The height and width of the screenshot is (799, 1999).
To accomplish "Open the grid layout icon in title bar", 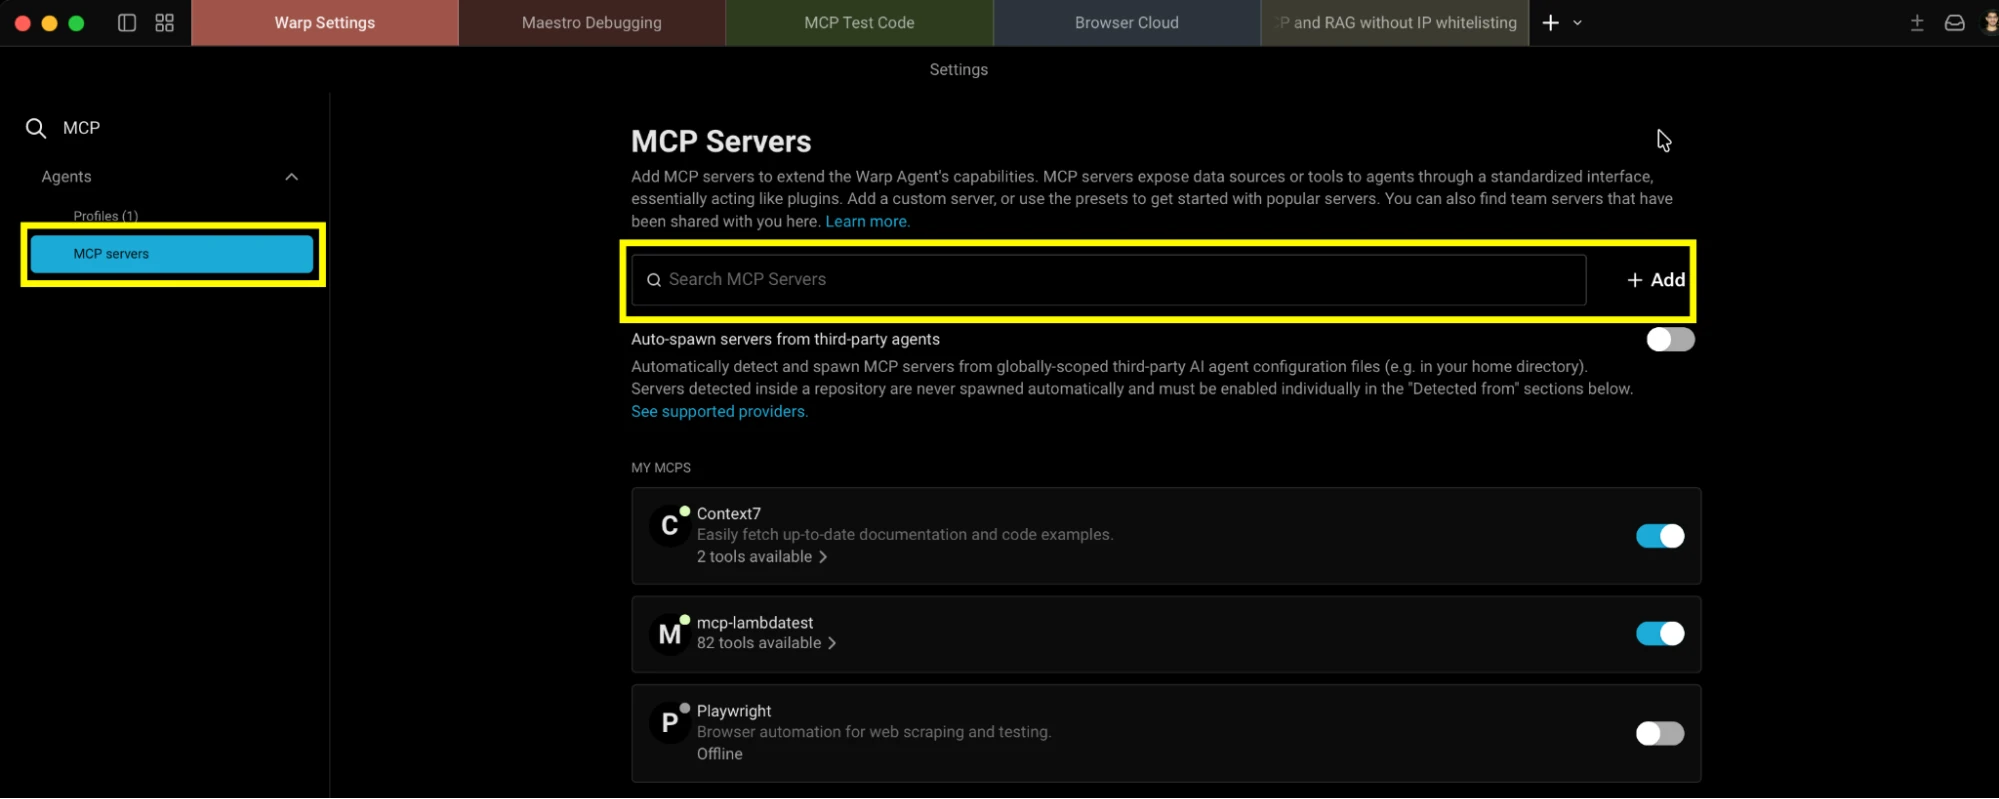I will [165, 23].
